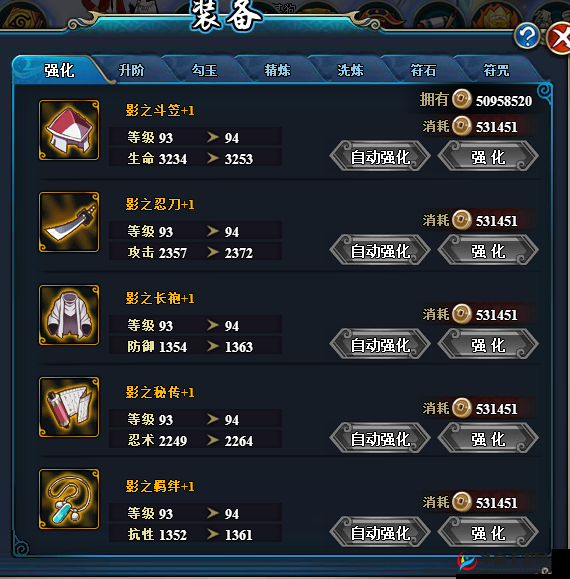
Task: Switch to the 升阶 tab
Action: pos(132,70)
